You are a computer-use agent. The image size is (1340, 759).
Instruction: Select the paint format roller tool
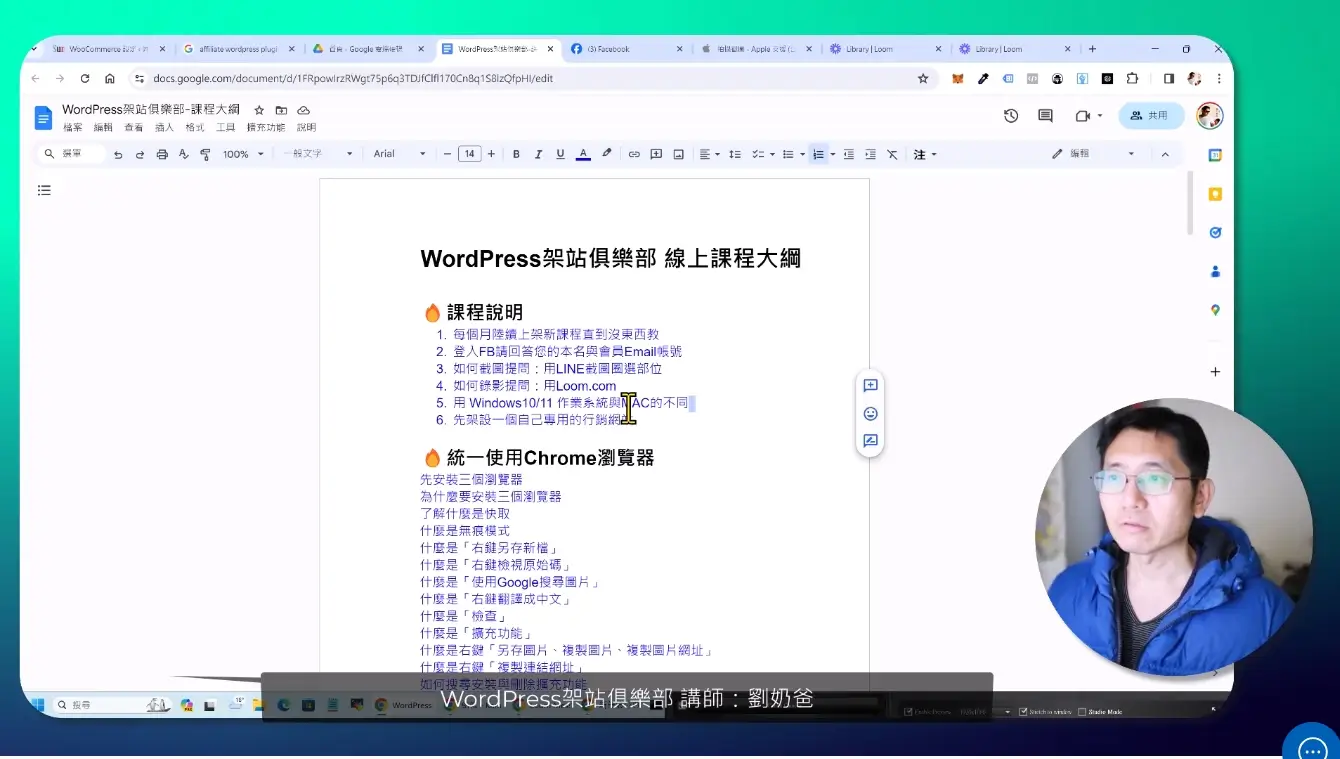(206, 155)
